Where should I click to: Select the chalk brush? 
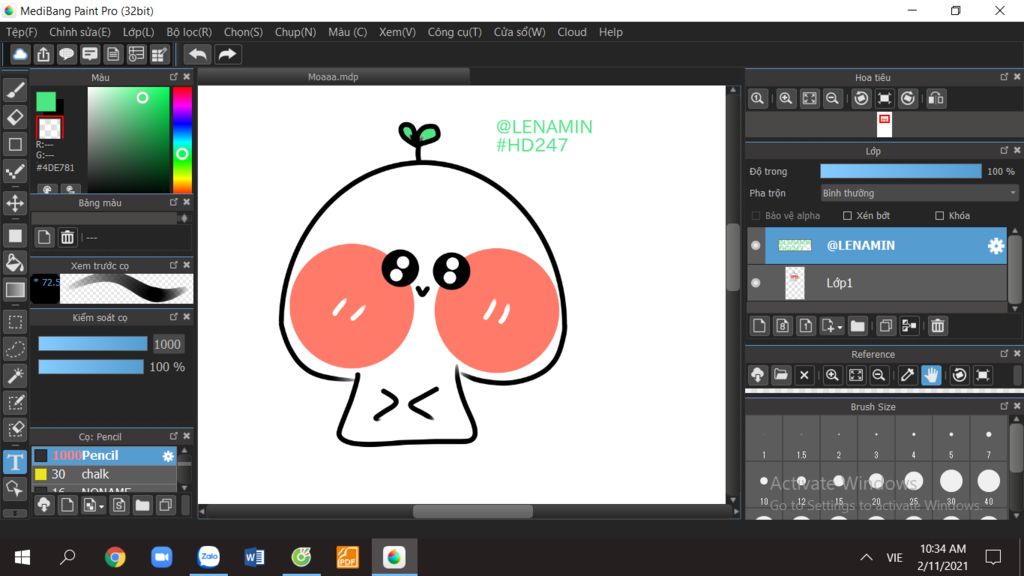click(x=104, y=474)
